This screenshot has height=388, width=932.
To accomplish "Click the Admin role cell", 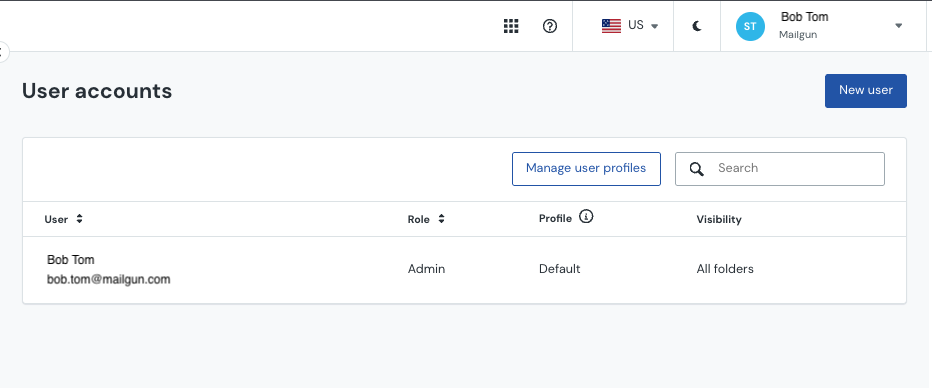I will [426, 269].
